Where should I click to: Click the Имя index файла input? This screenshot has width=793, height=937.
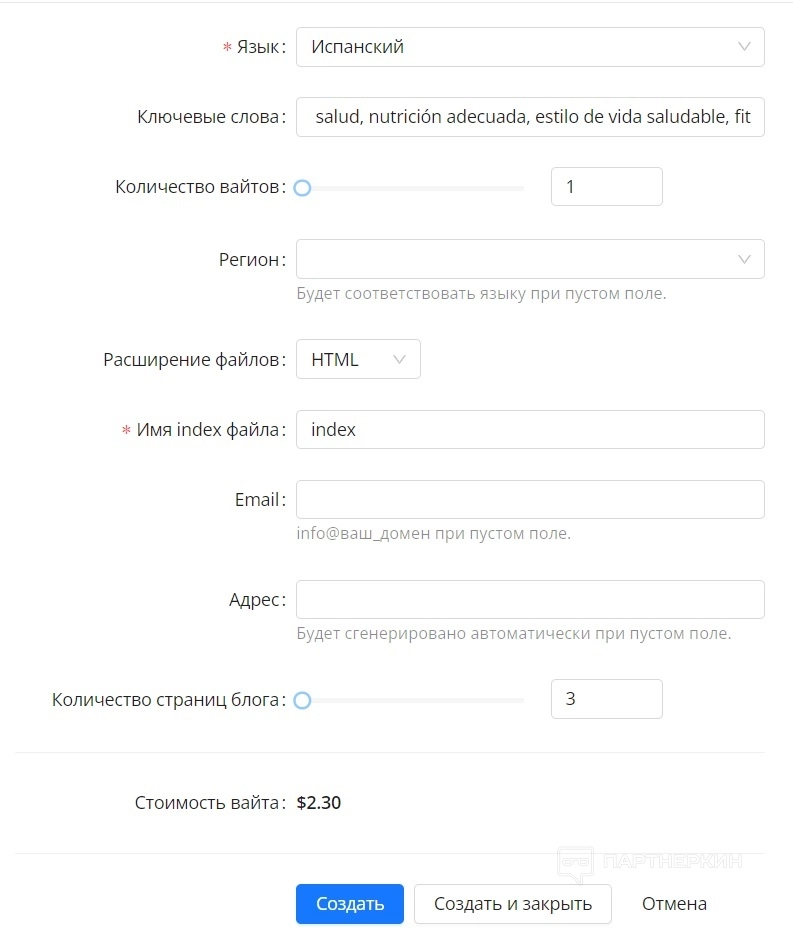(530, 430)
